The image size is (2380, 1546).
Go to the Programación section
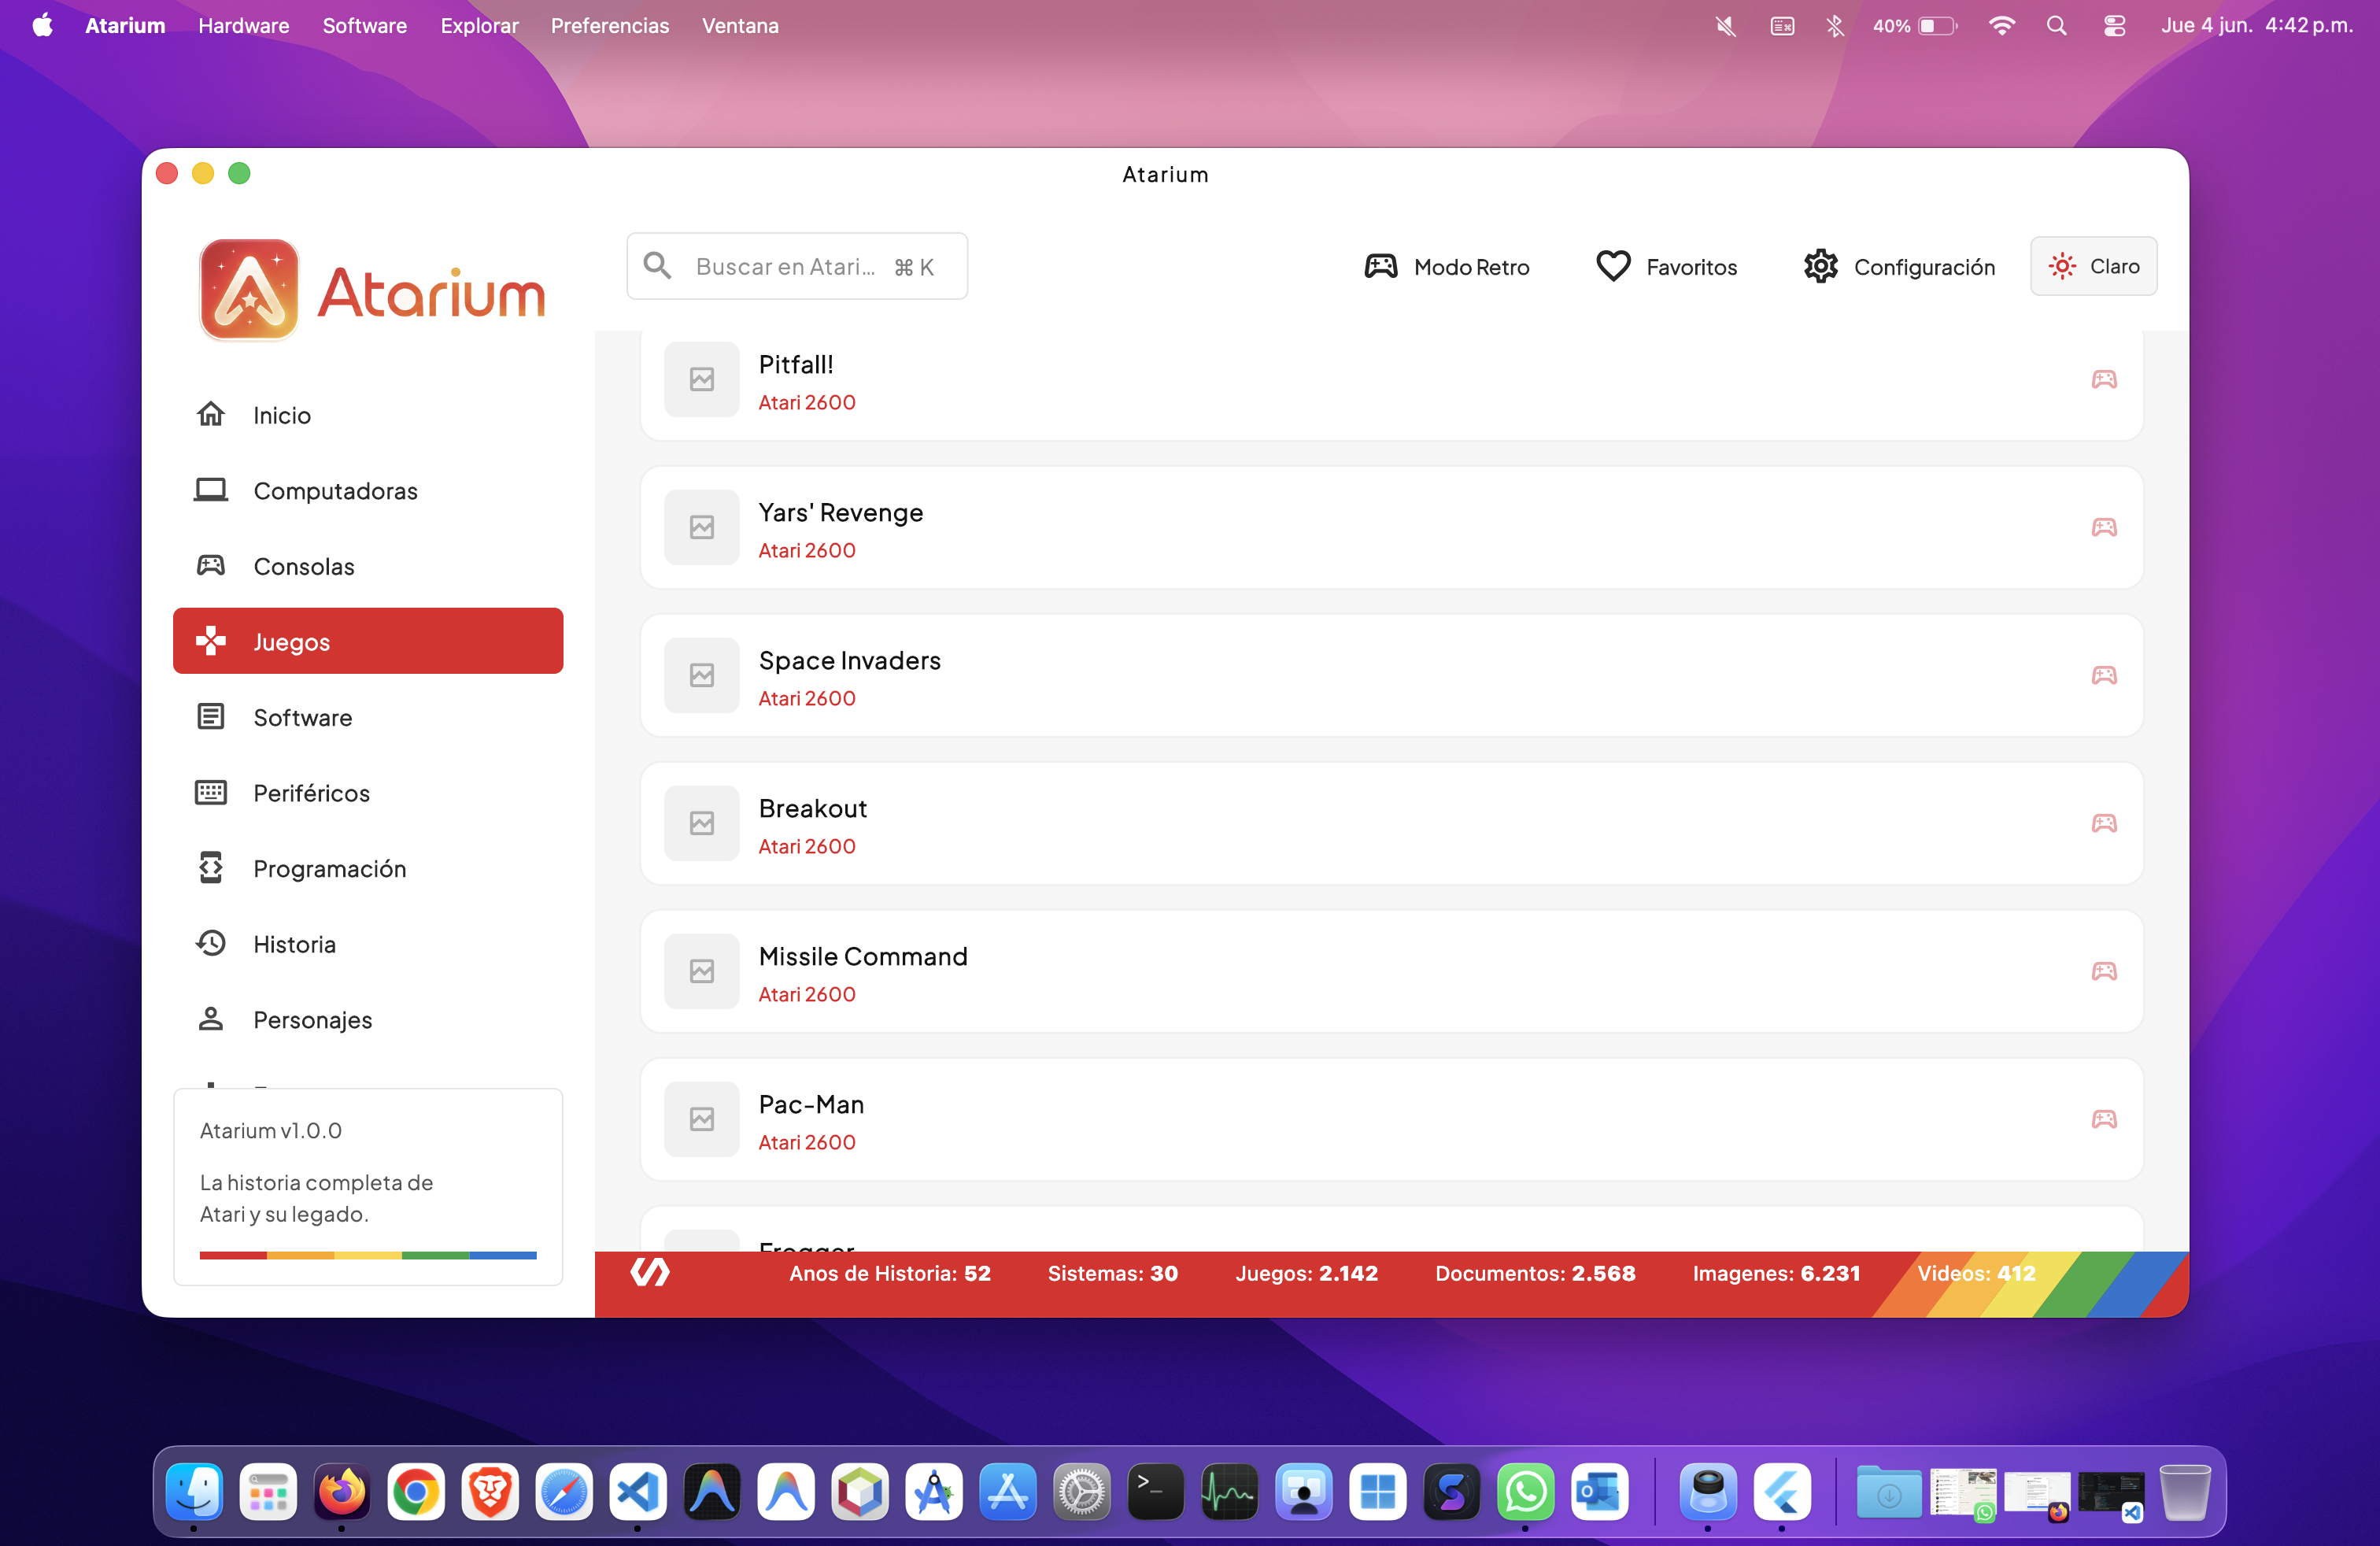[x=367, y=868]
